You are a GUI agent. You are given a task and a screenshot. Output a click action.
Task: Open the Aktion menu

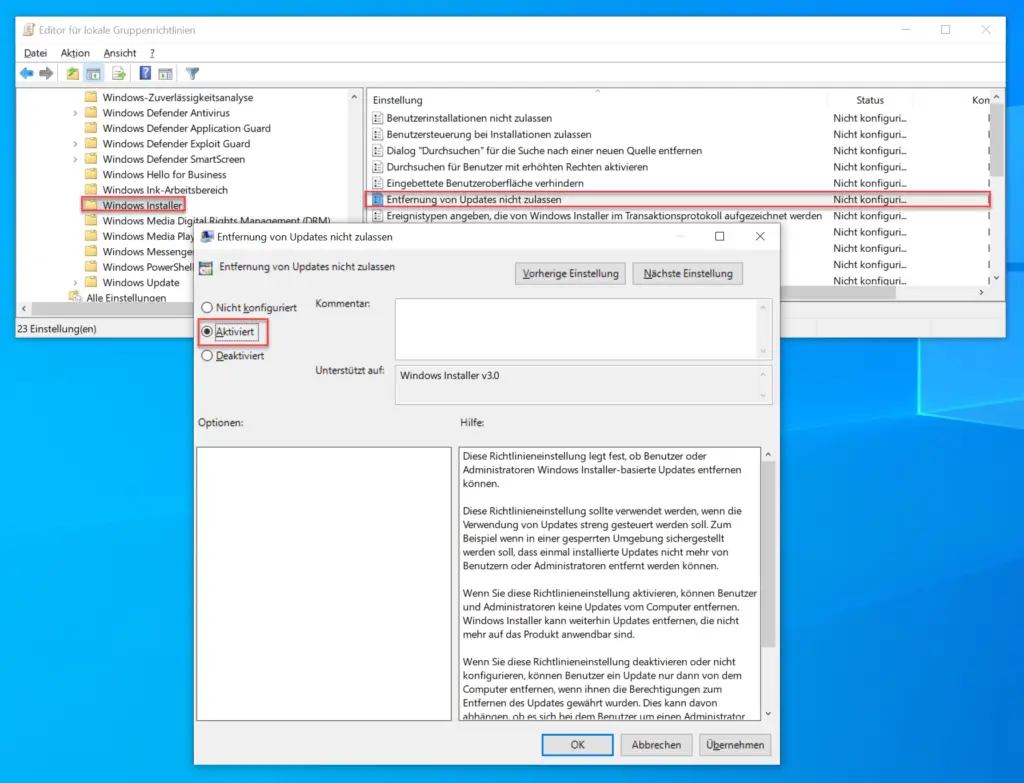tap(75, 53)
